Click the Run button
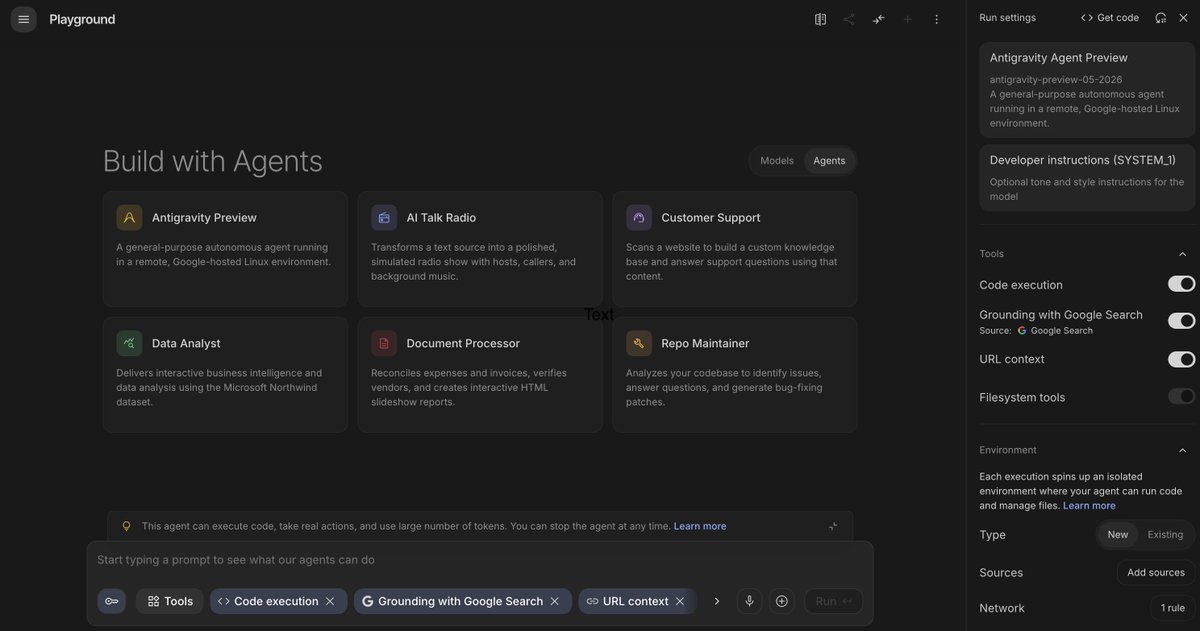 pyautogui.click(x=833, y=601)
